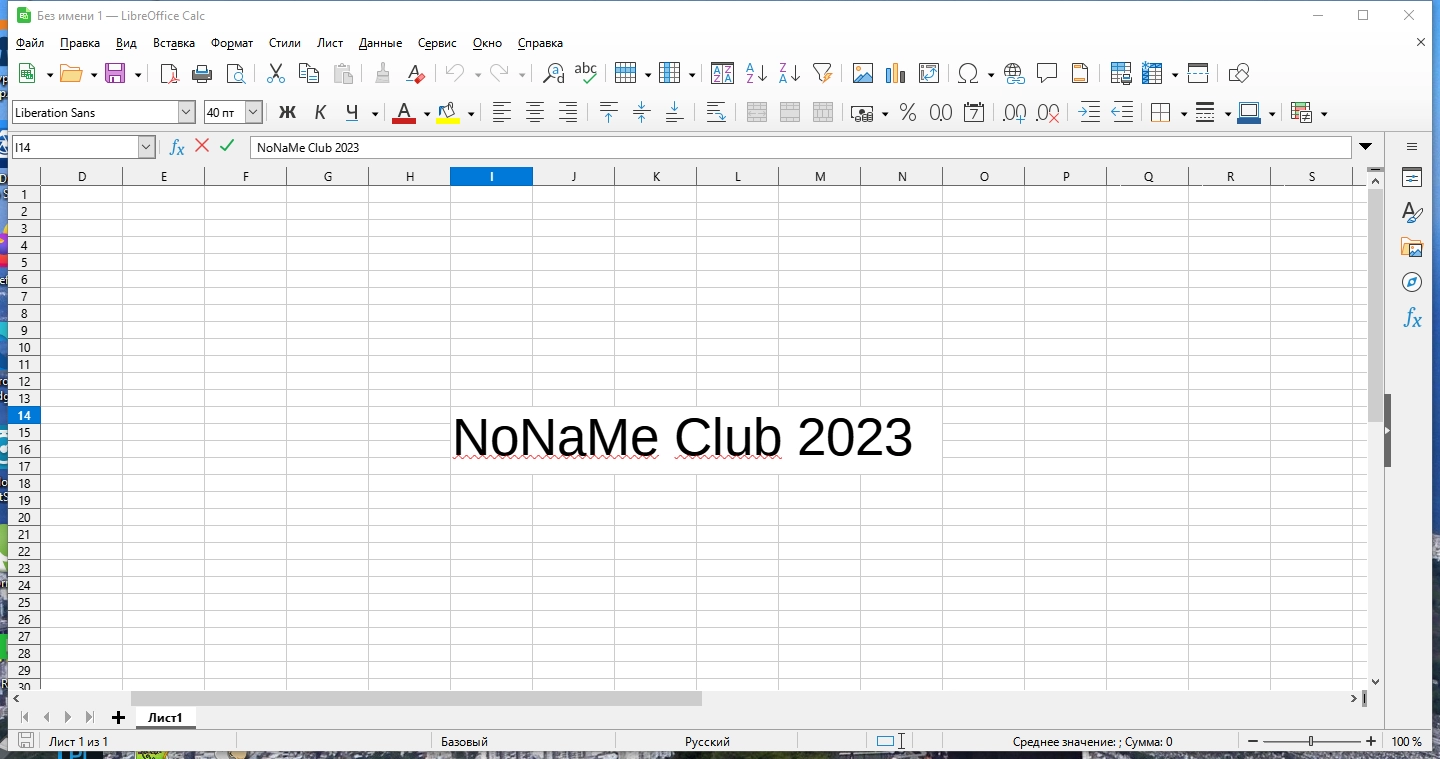Cut the selection with the scissors icon

click(x=276, y=73)
